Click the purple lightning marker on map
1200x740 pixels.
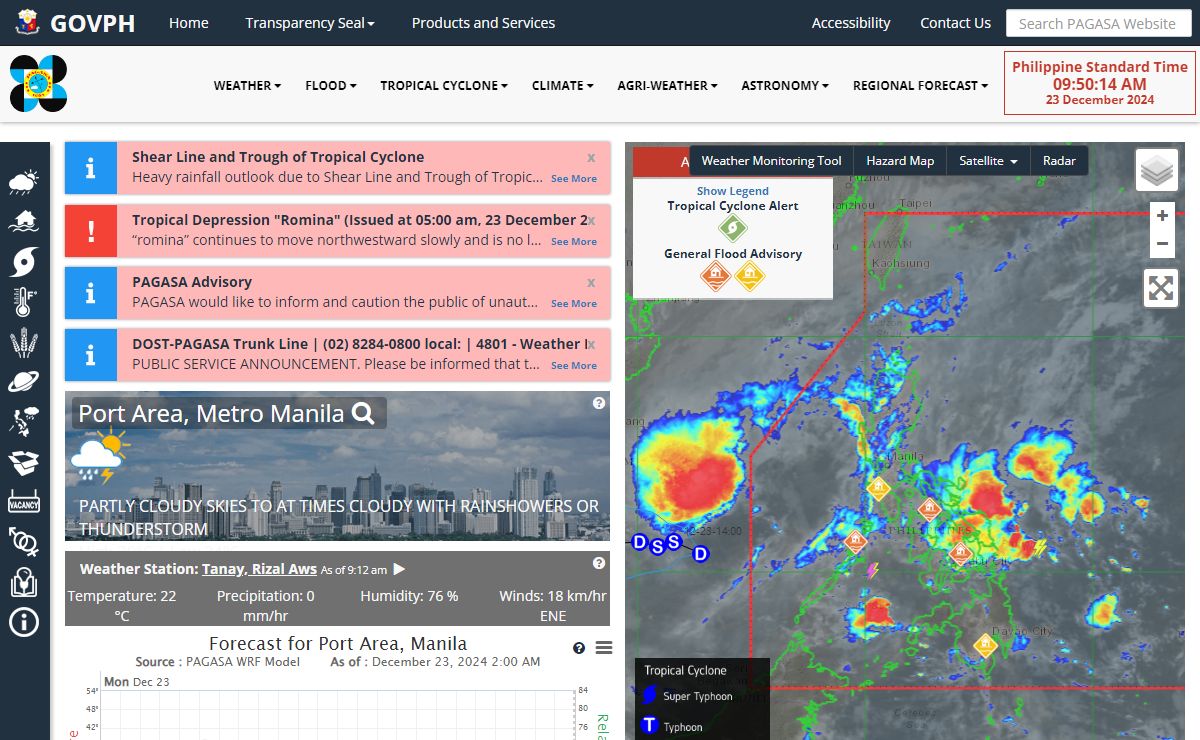[872, 570]
